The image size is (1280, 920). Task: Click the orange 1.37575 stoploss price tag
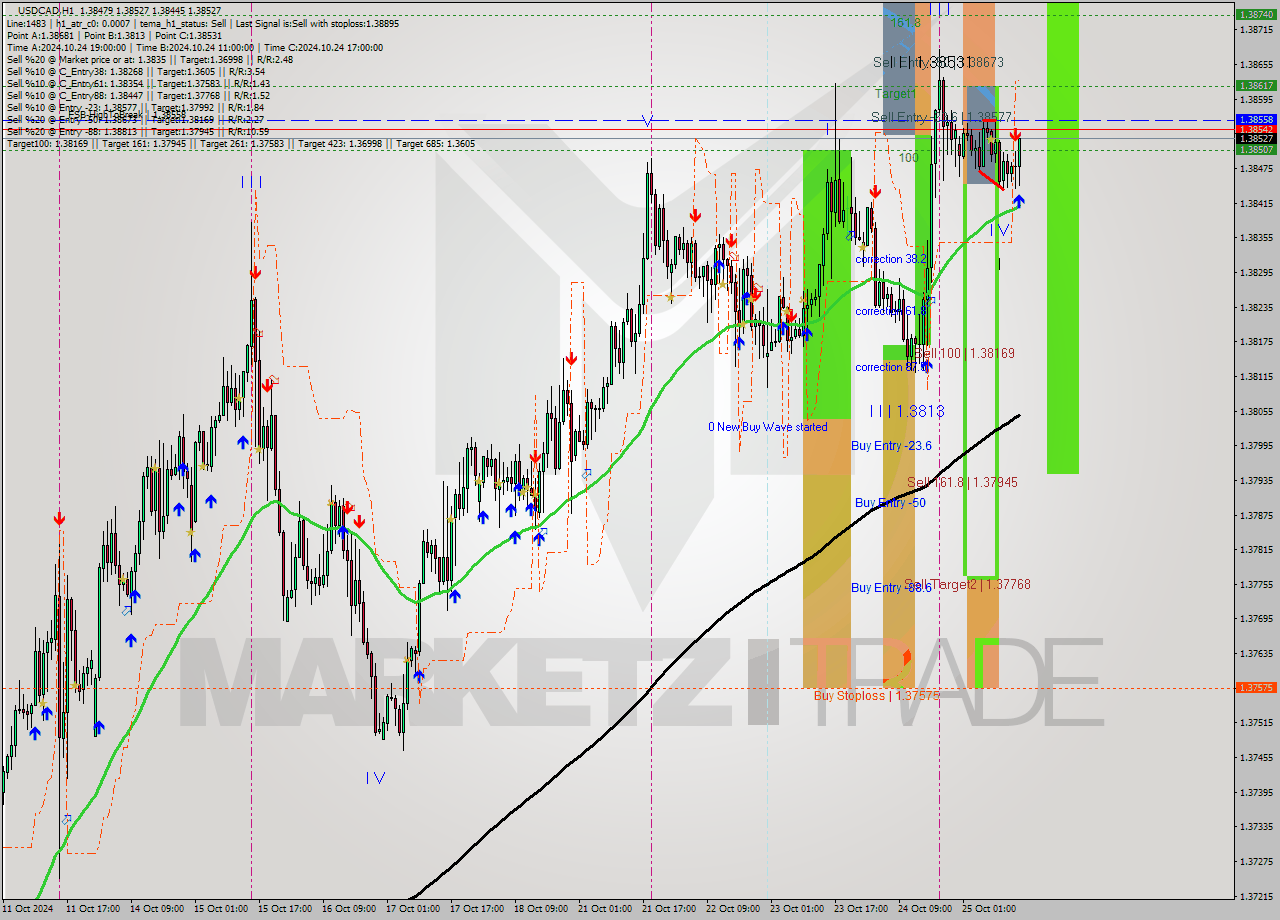1254,687
